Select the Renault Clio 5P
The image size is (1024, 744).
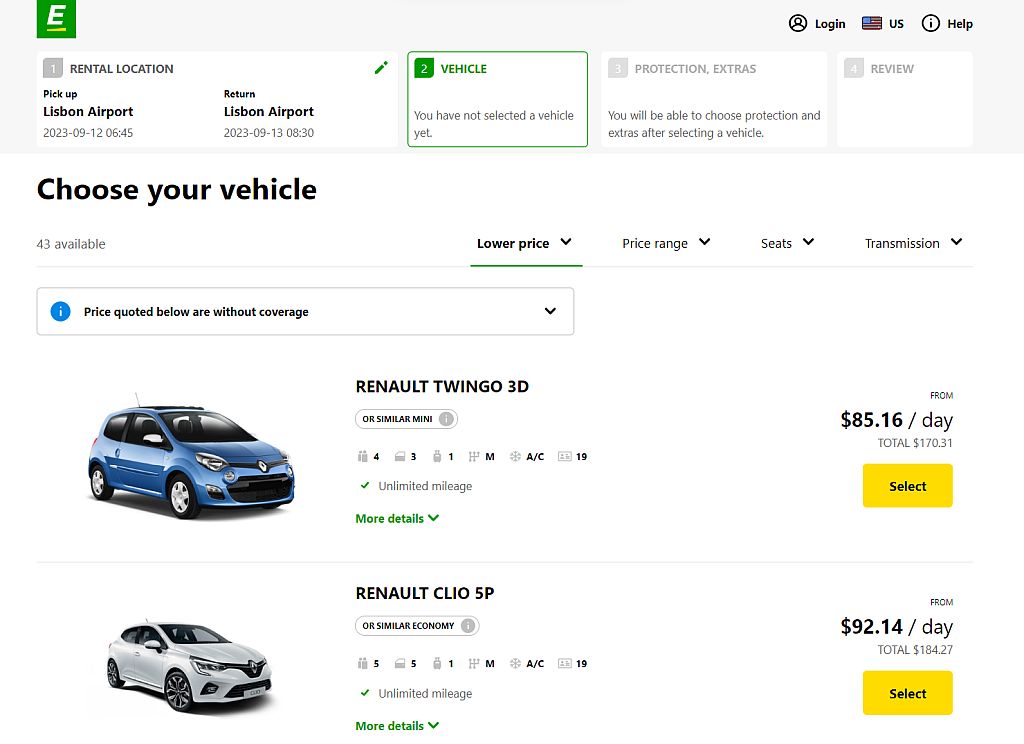pyautogui.click(x=907, y=693)
